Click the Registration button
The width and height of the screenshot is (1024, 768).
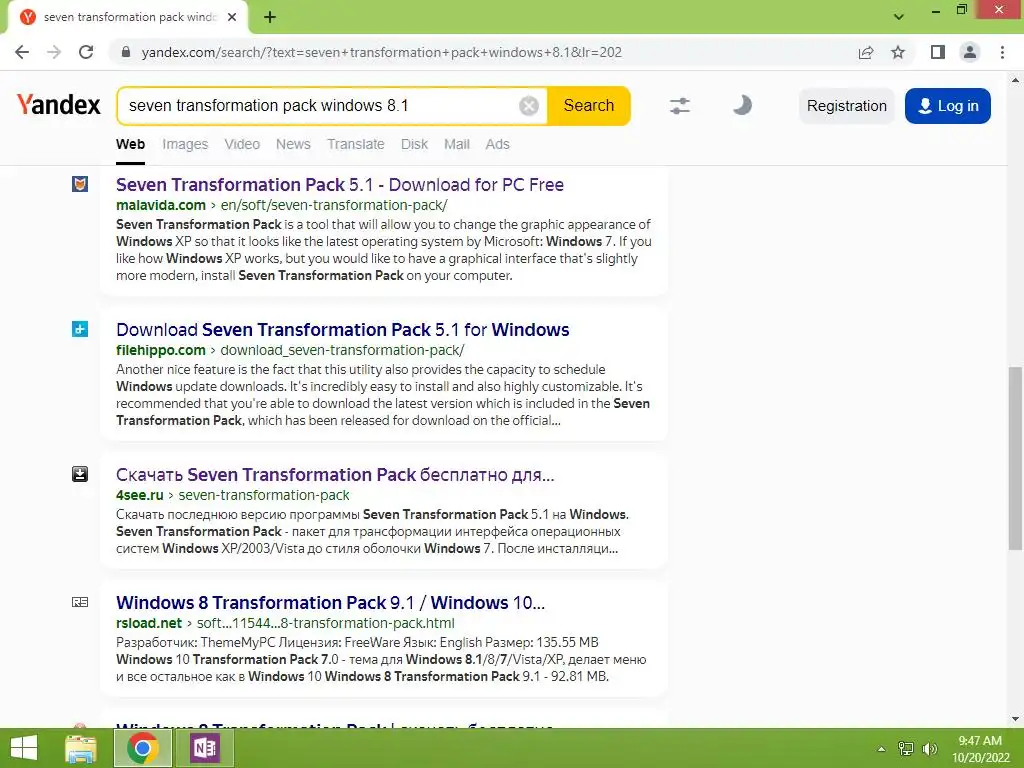point(846,106)
